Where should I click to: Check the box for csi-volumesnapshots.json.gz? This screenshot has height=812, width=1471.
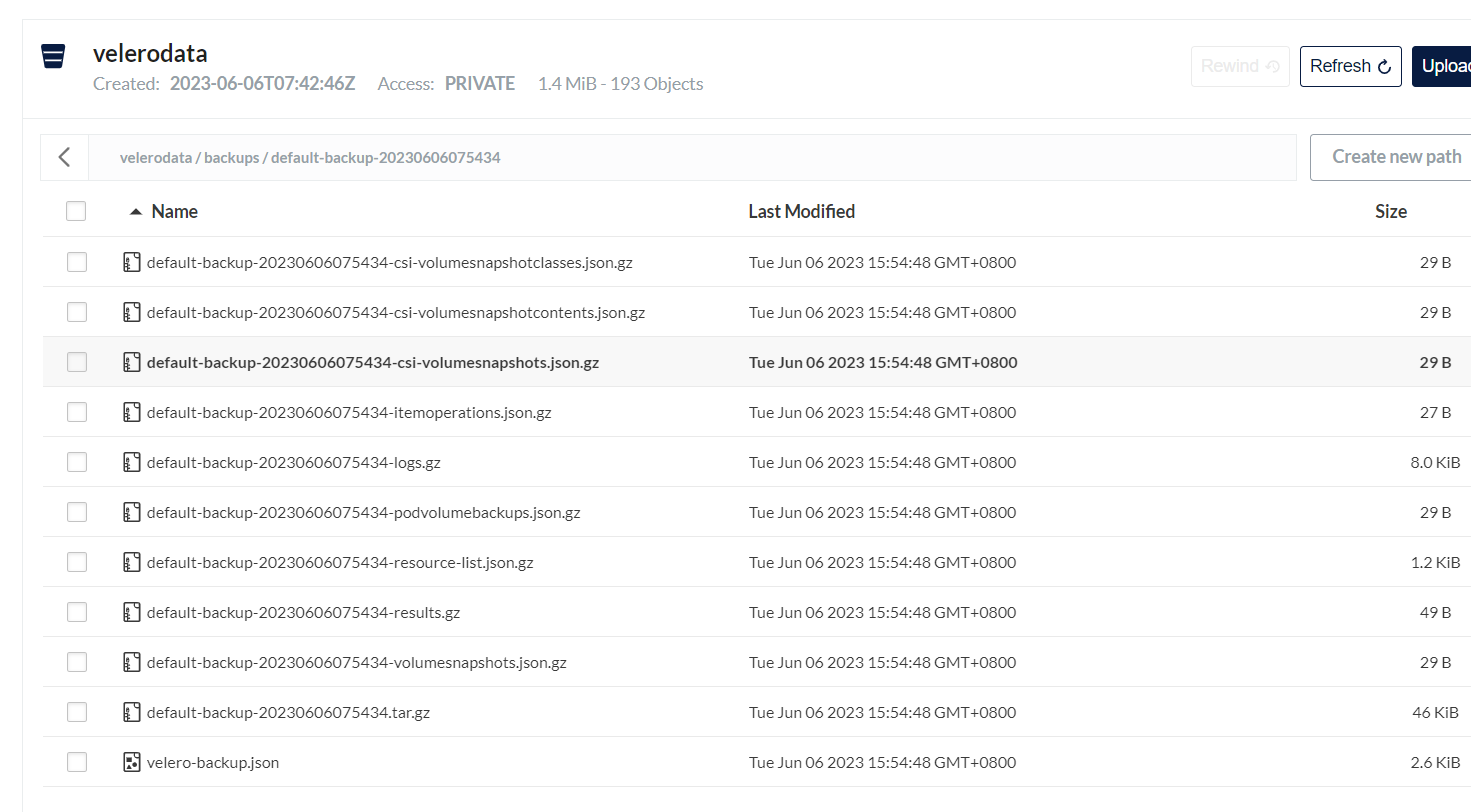tap(77, 363)
